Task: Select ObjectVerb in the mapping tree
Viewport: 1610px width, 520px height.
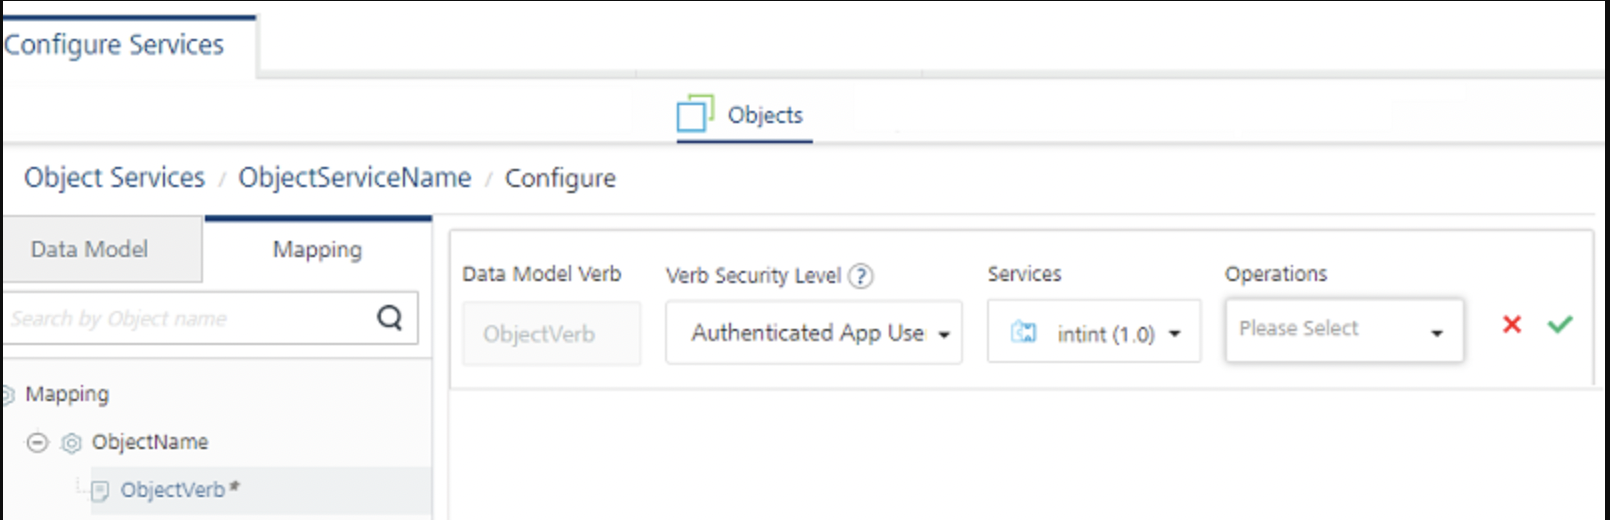Action: coord(172,490)
